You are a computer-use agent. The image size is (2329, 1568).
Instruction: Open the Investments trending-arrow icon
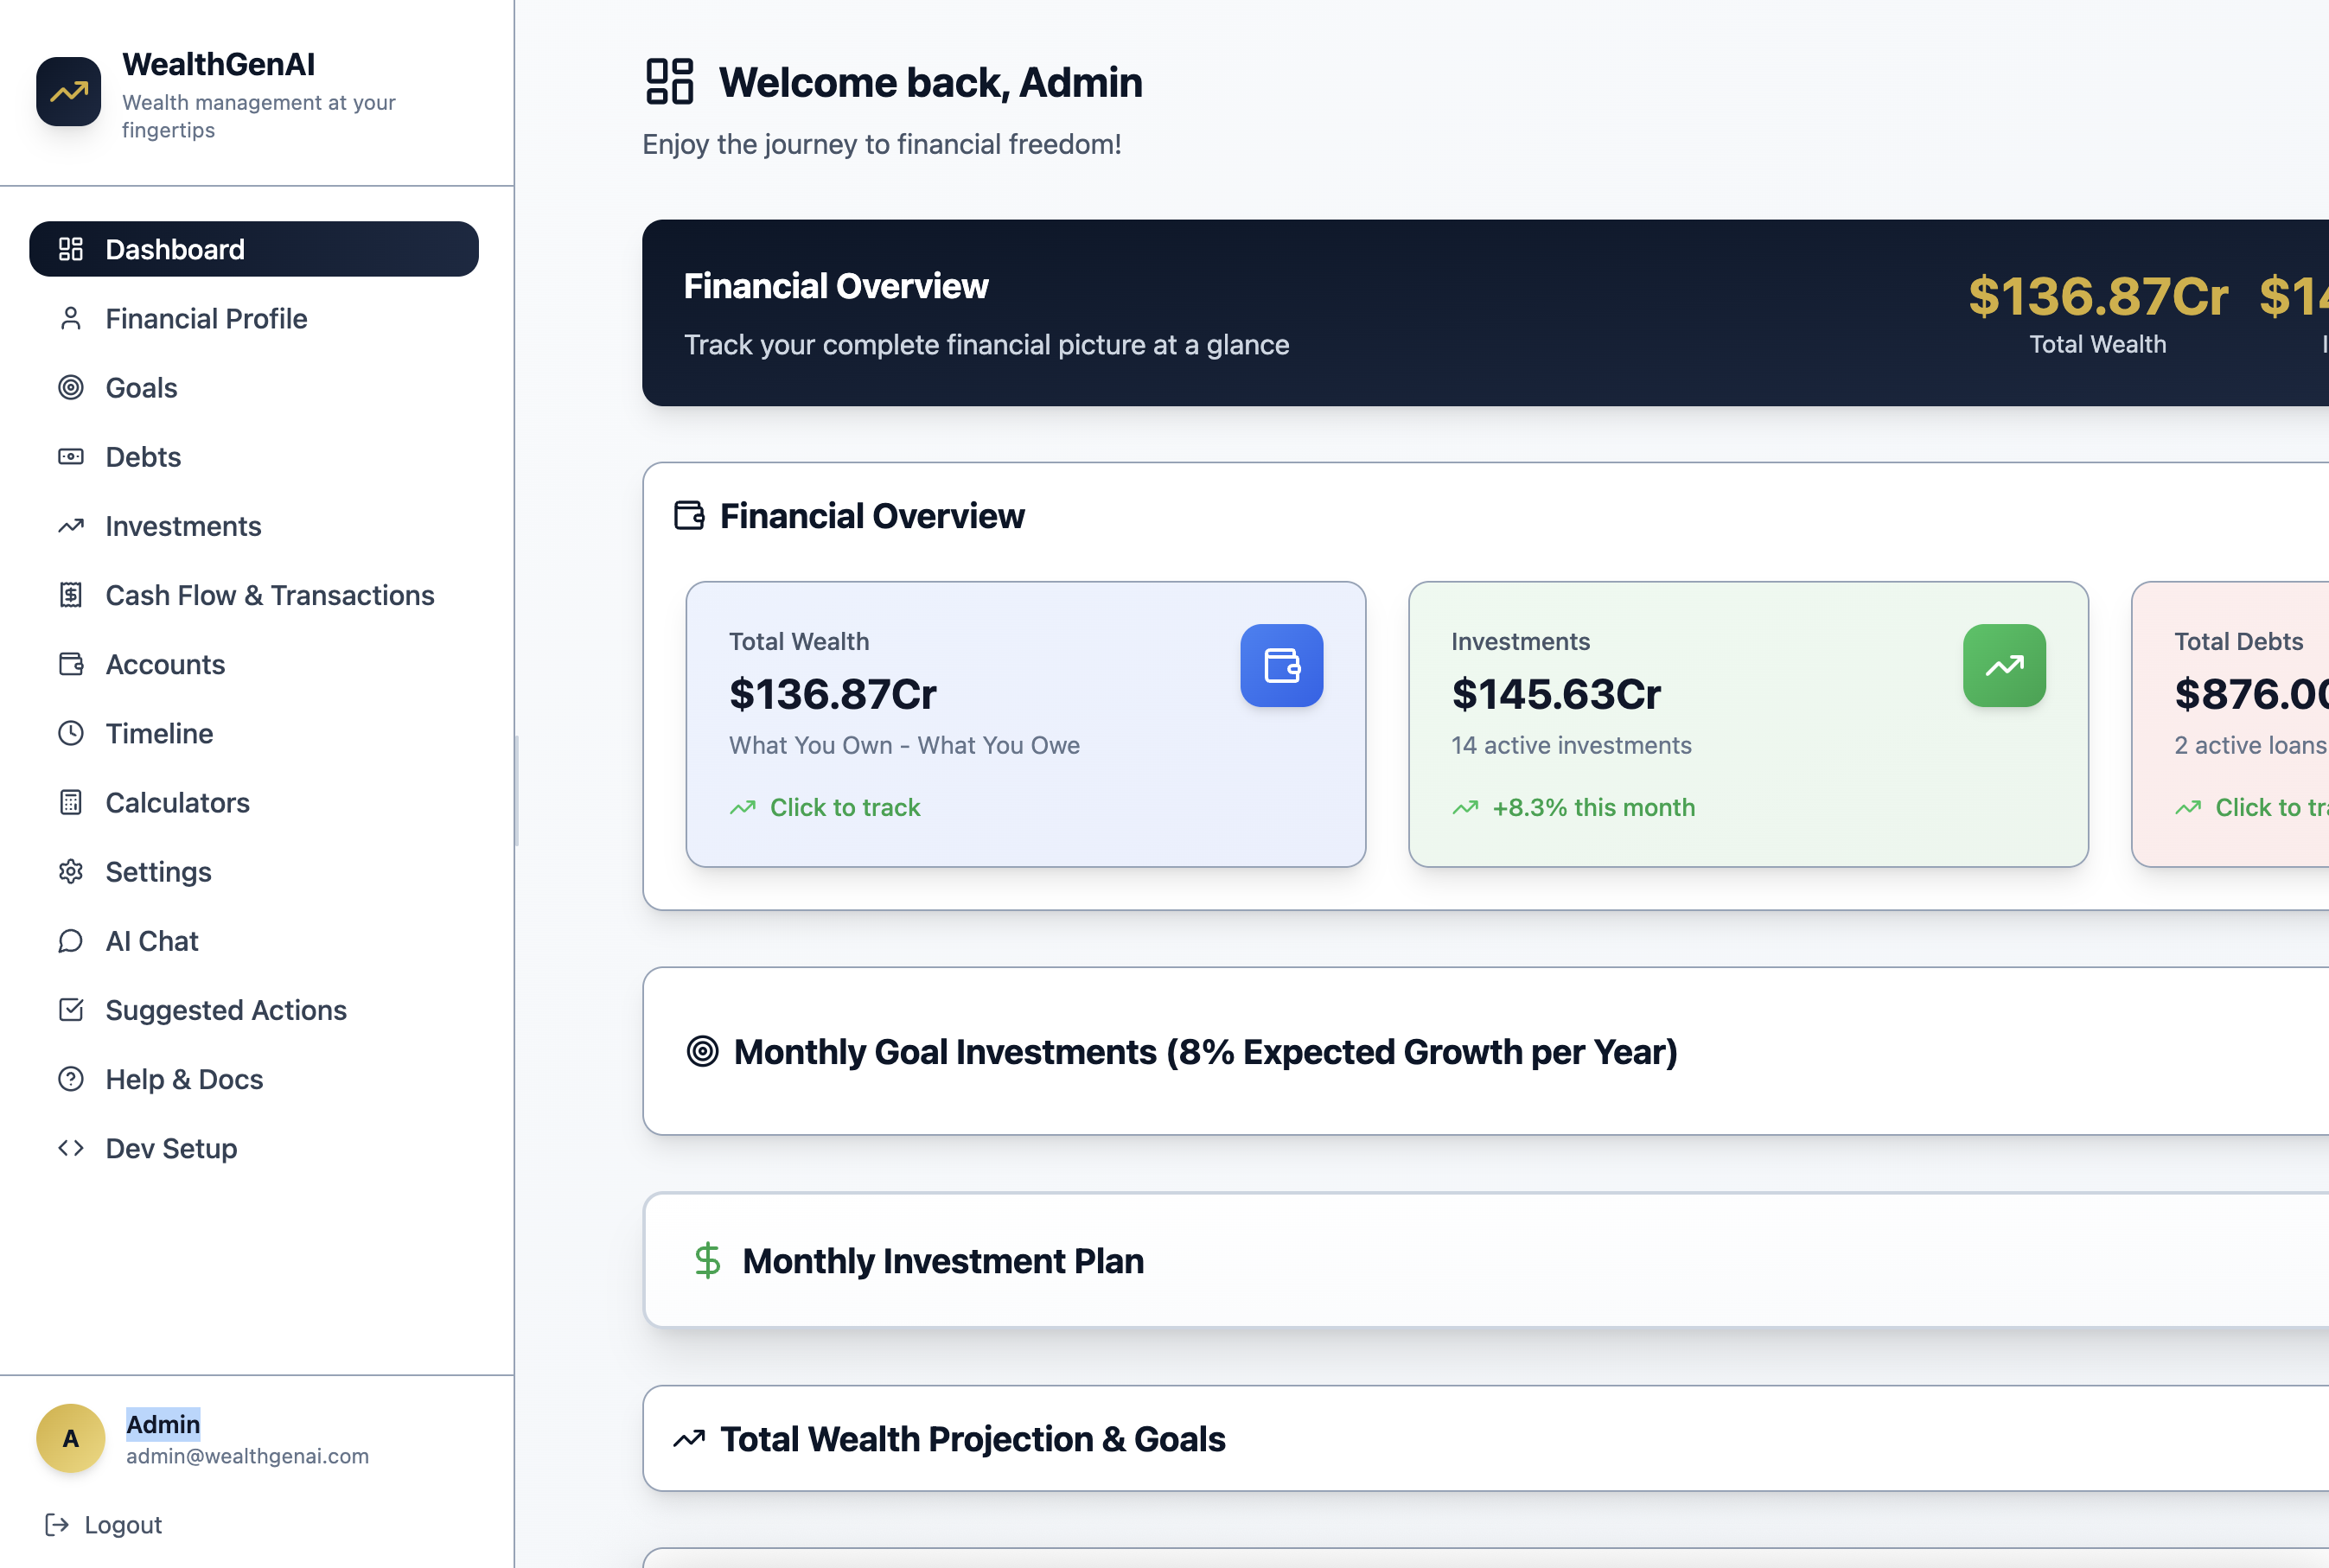coord(71,525)
